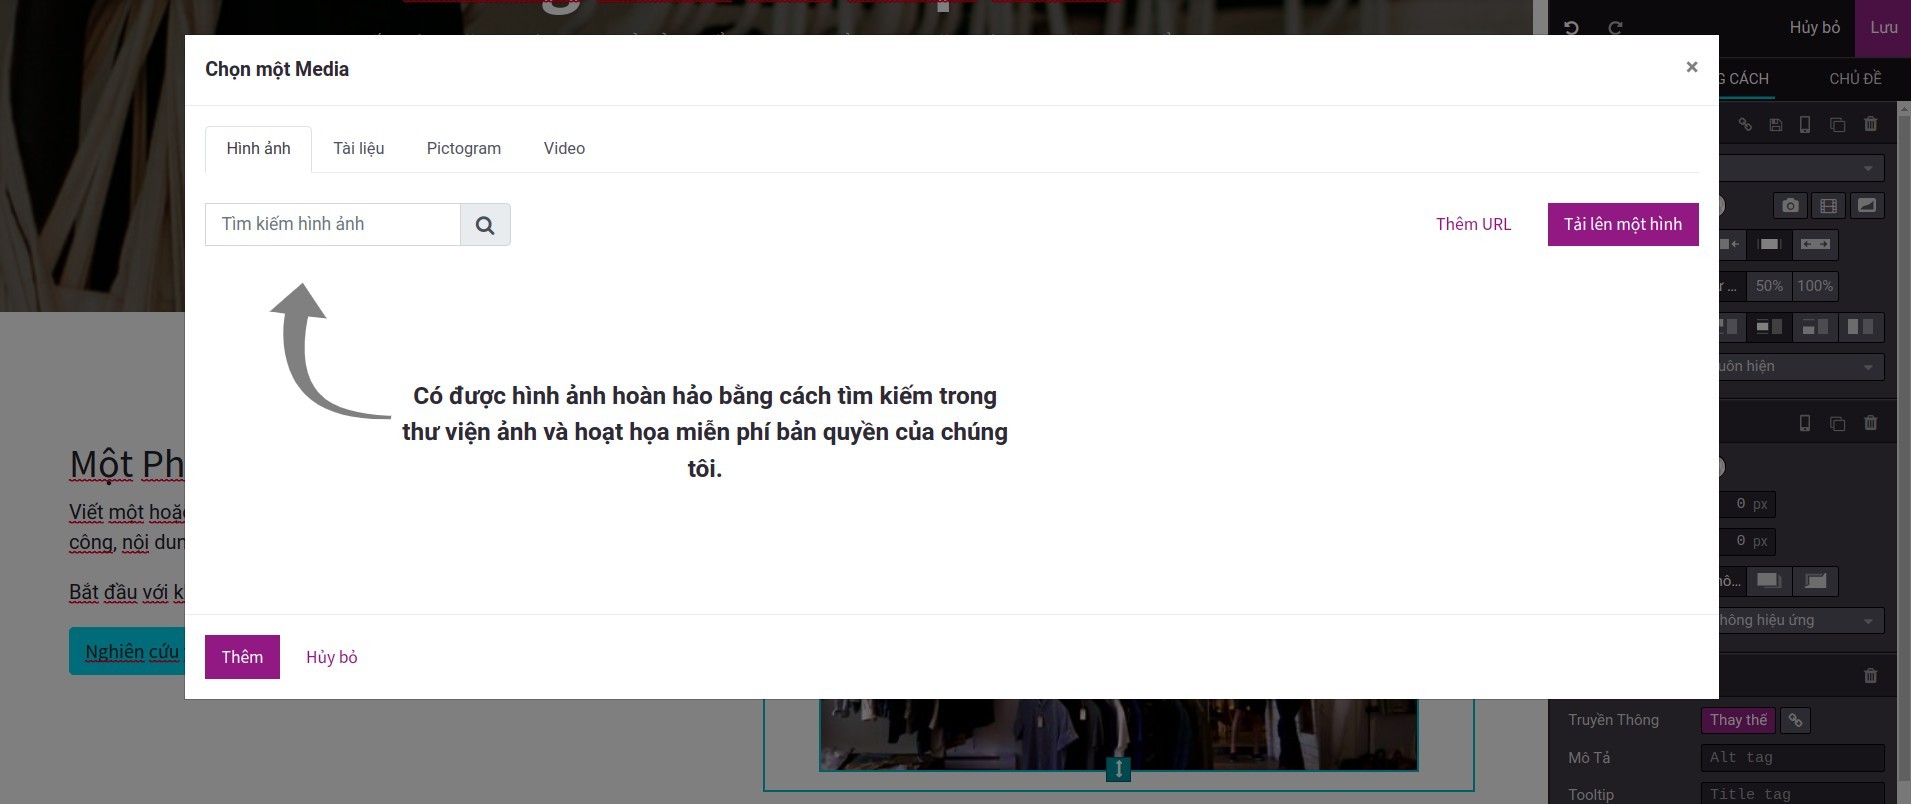Click the link icon beside Thay thế
Screen dimensions: 1911x804
point(1796,720)
